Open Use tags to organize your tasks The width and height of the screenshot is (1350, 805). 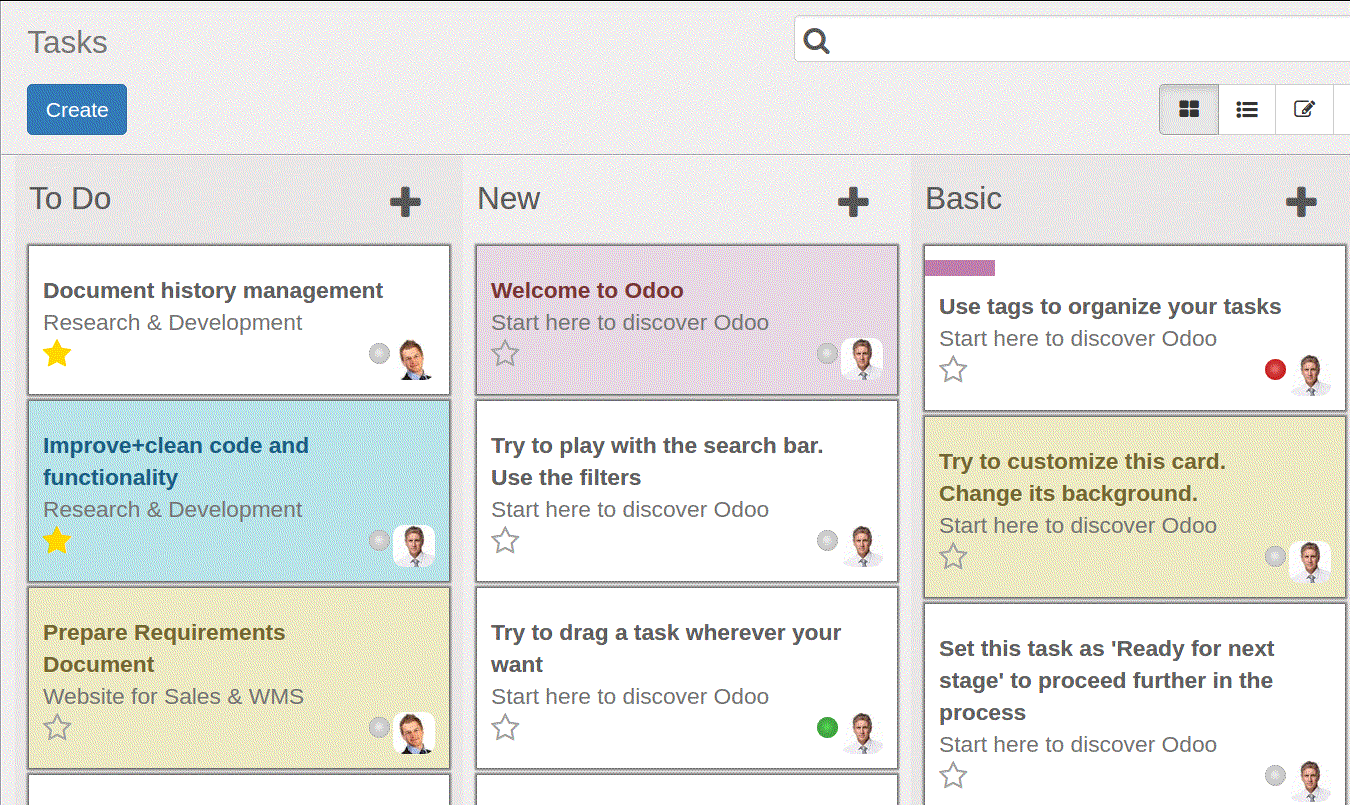(1110, 307)
